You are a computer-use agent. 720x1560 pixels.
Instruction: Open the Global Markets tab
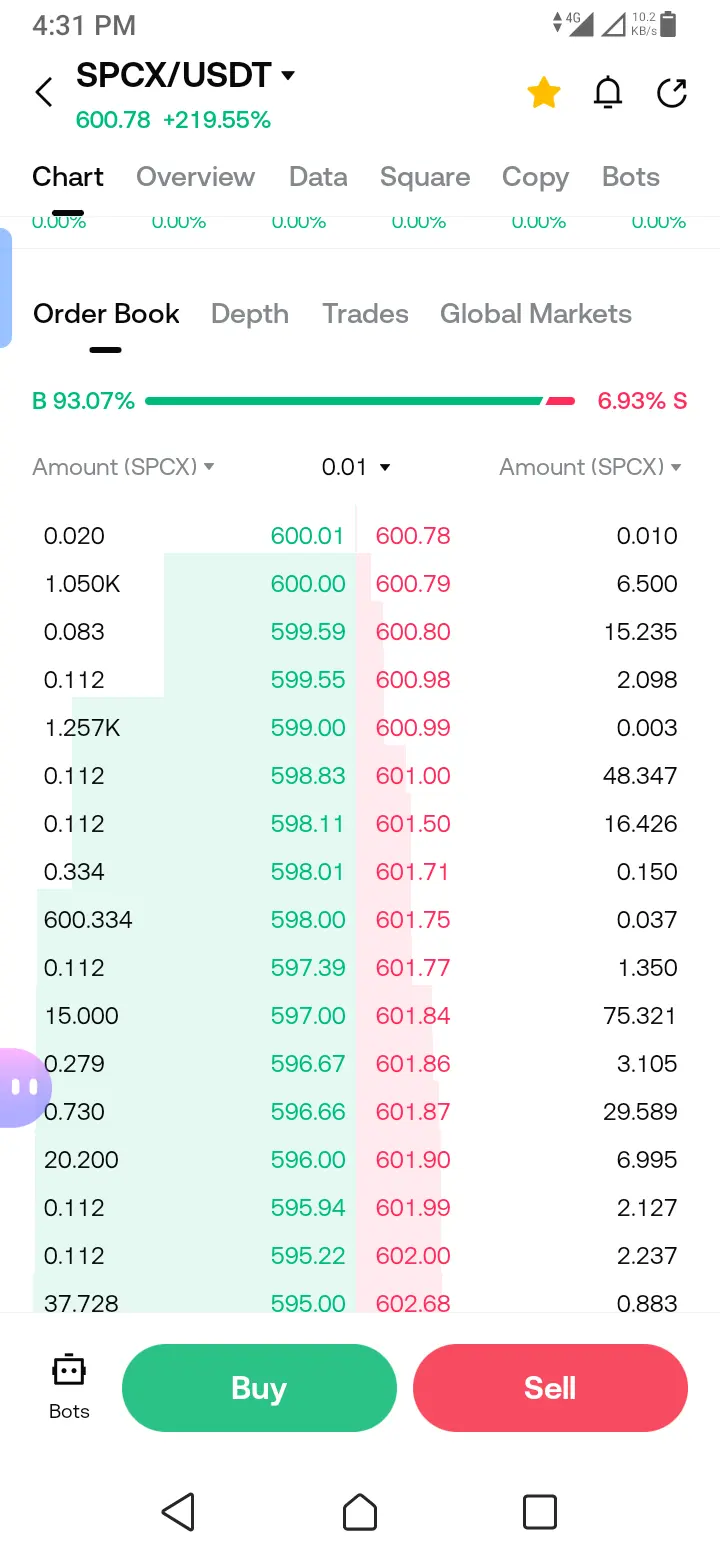[536, 314]
